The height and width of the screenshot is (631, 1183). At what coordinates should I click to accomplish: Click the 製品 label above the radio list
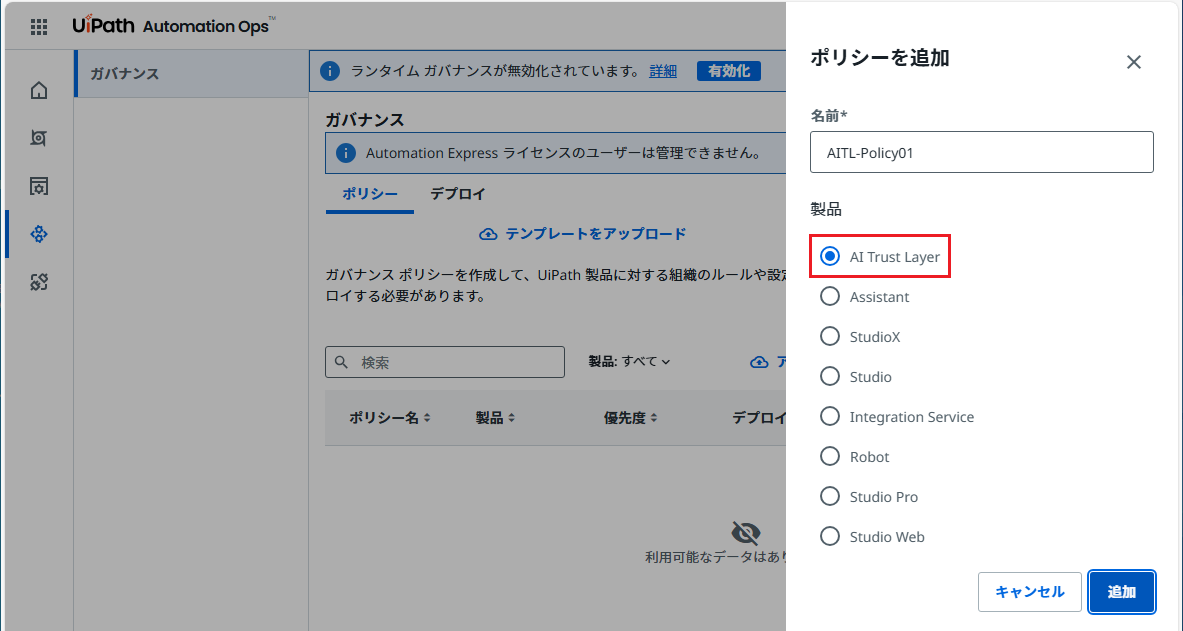pos(826,209)
